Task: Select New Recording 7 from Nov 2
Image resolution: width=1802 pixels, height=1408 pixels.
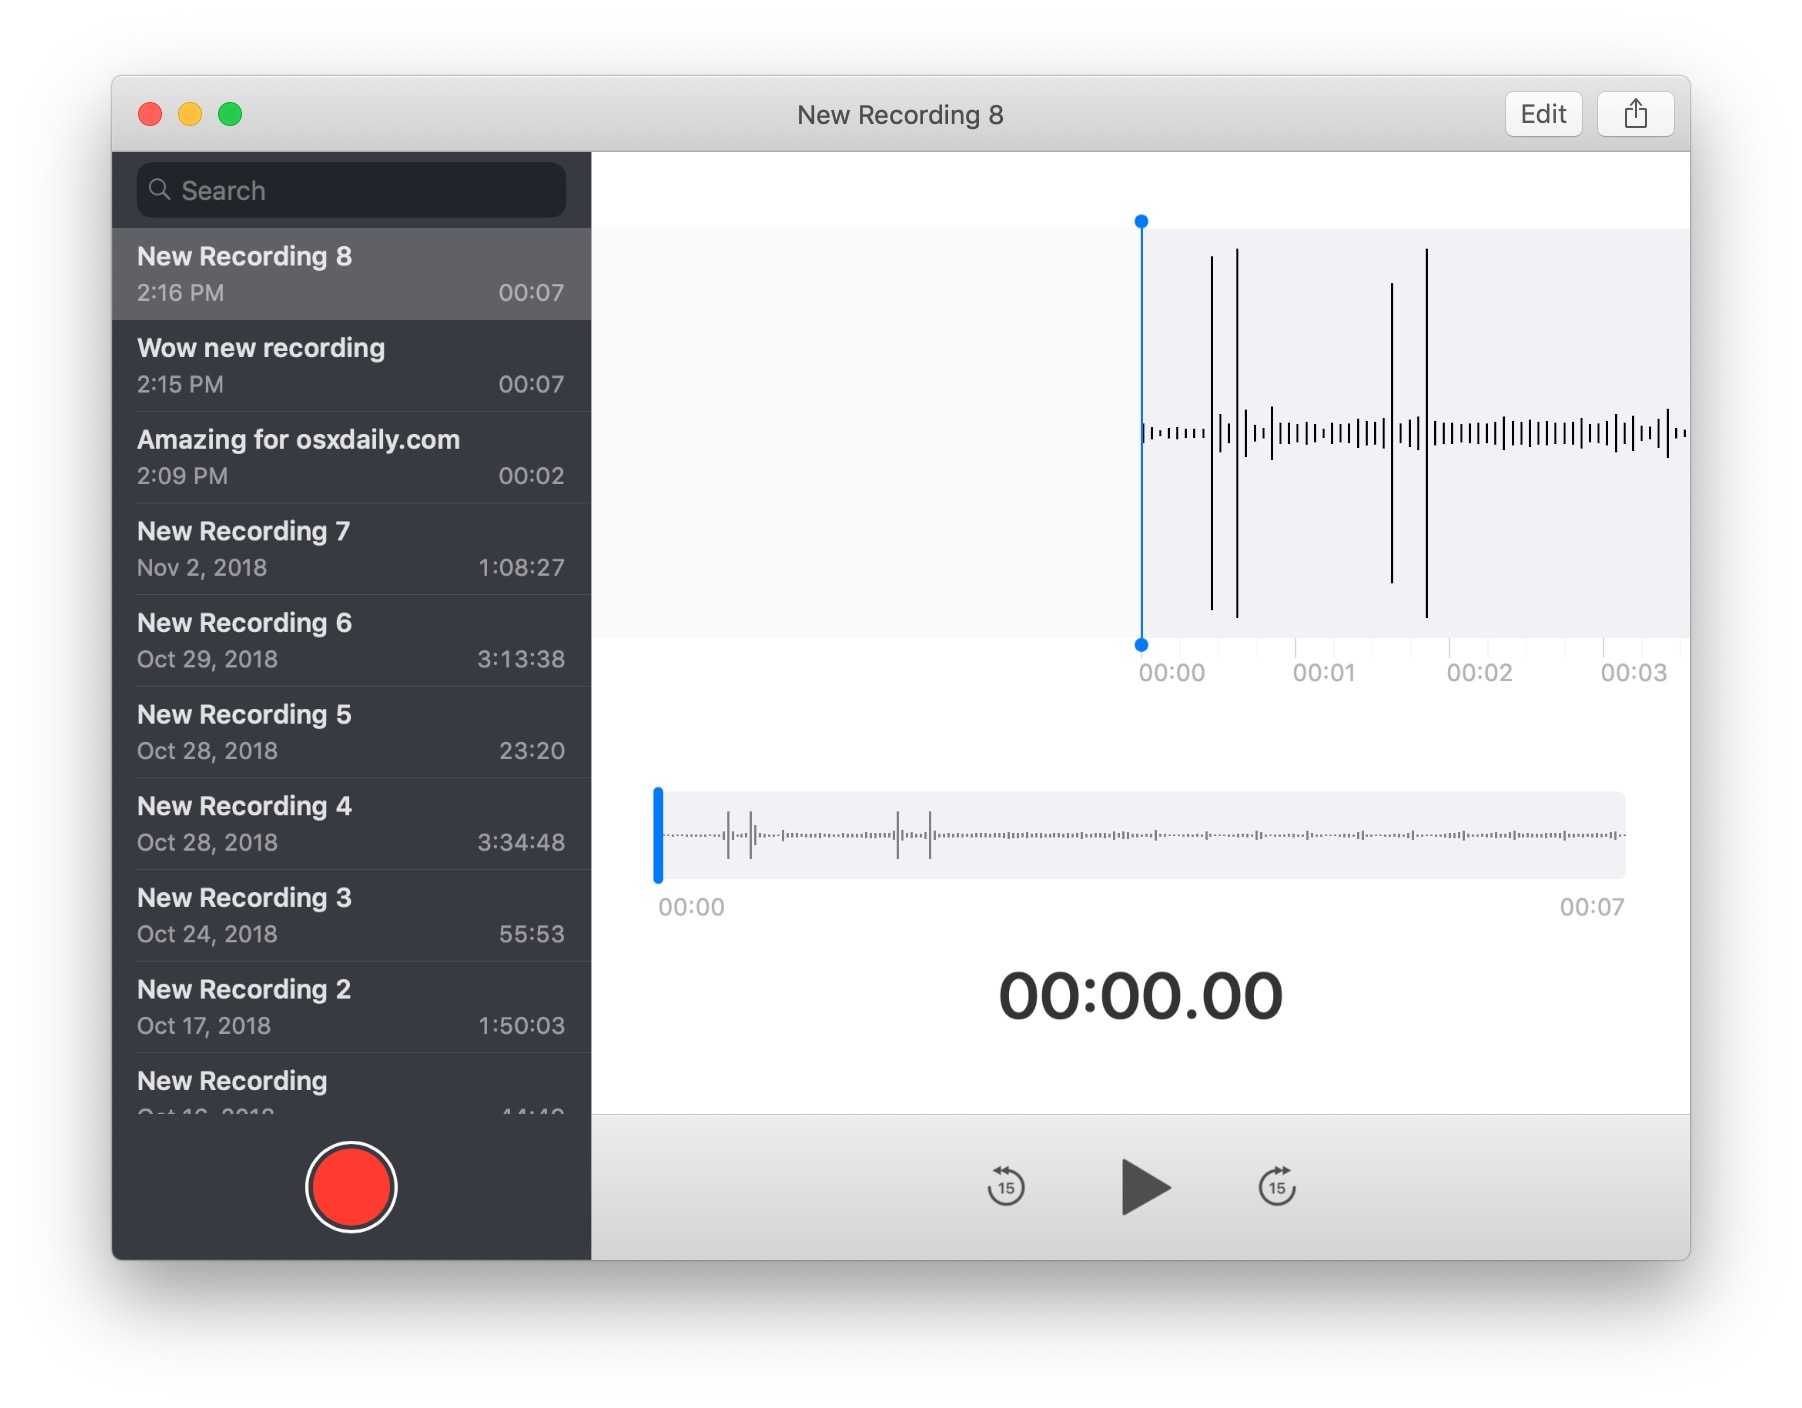Action: pyautogui.click(x=351, y=549)
